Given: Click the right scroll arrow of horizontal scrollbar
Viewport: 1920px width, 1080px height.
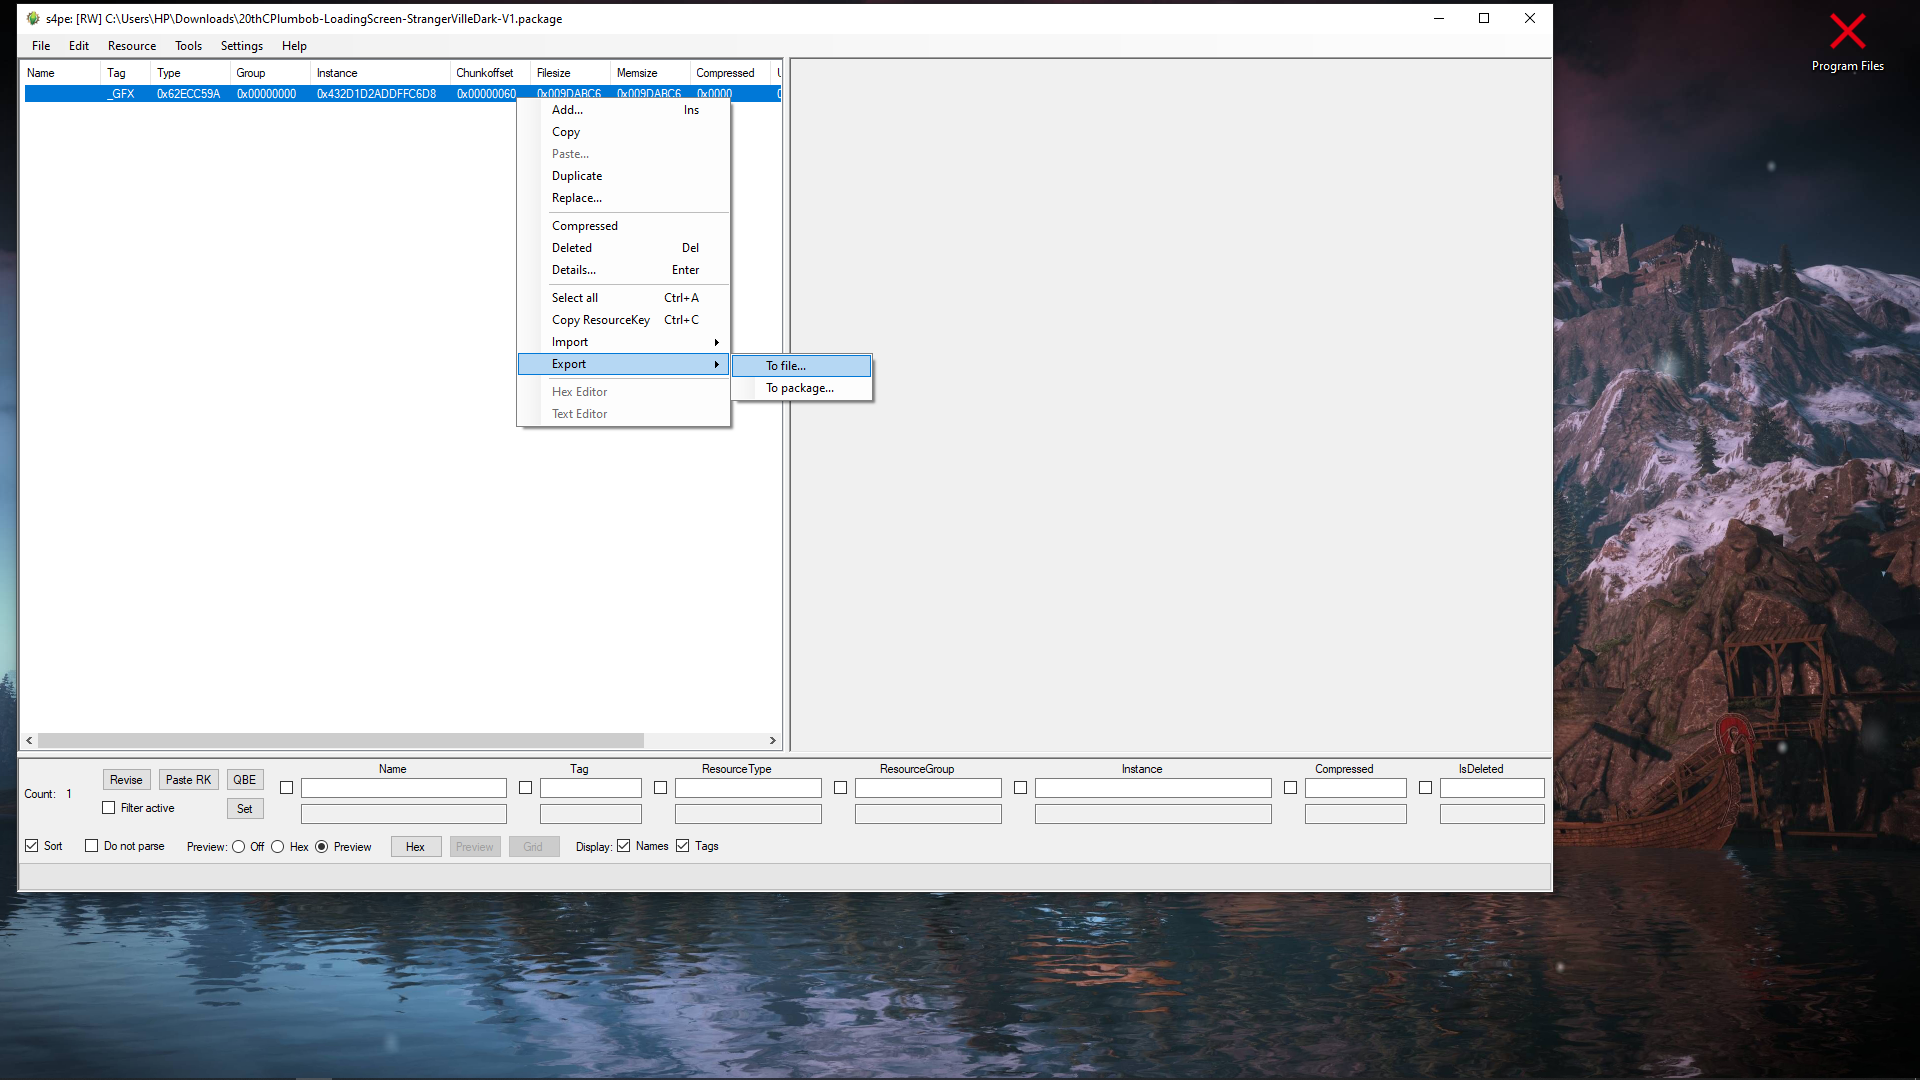Looking at the screenshot, I should (772, 741).
